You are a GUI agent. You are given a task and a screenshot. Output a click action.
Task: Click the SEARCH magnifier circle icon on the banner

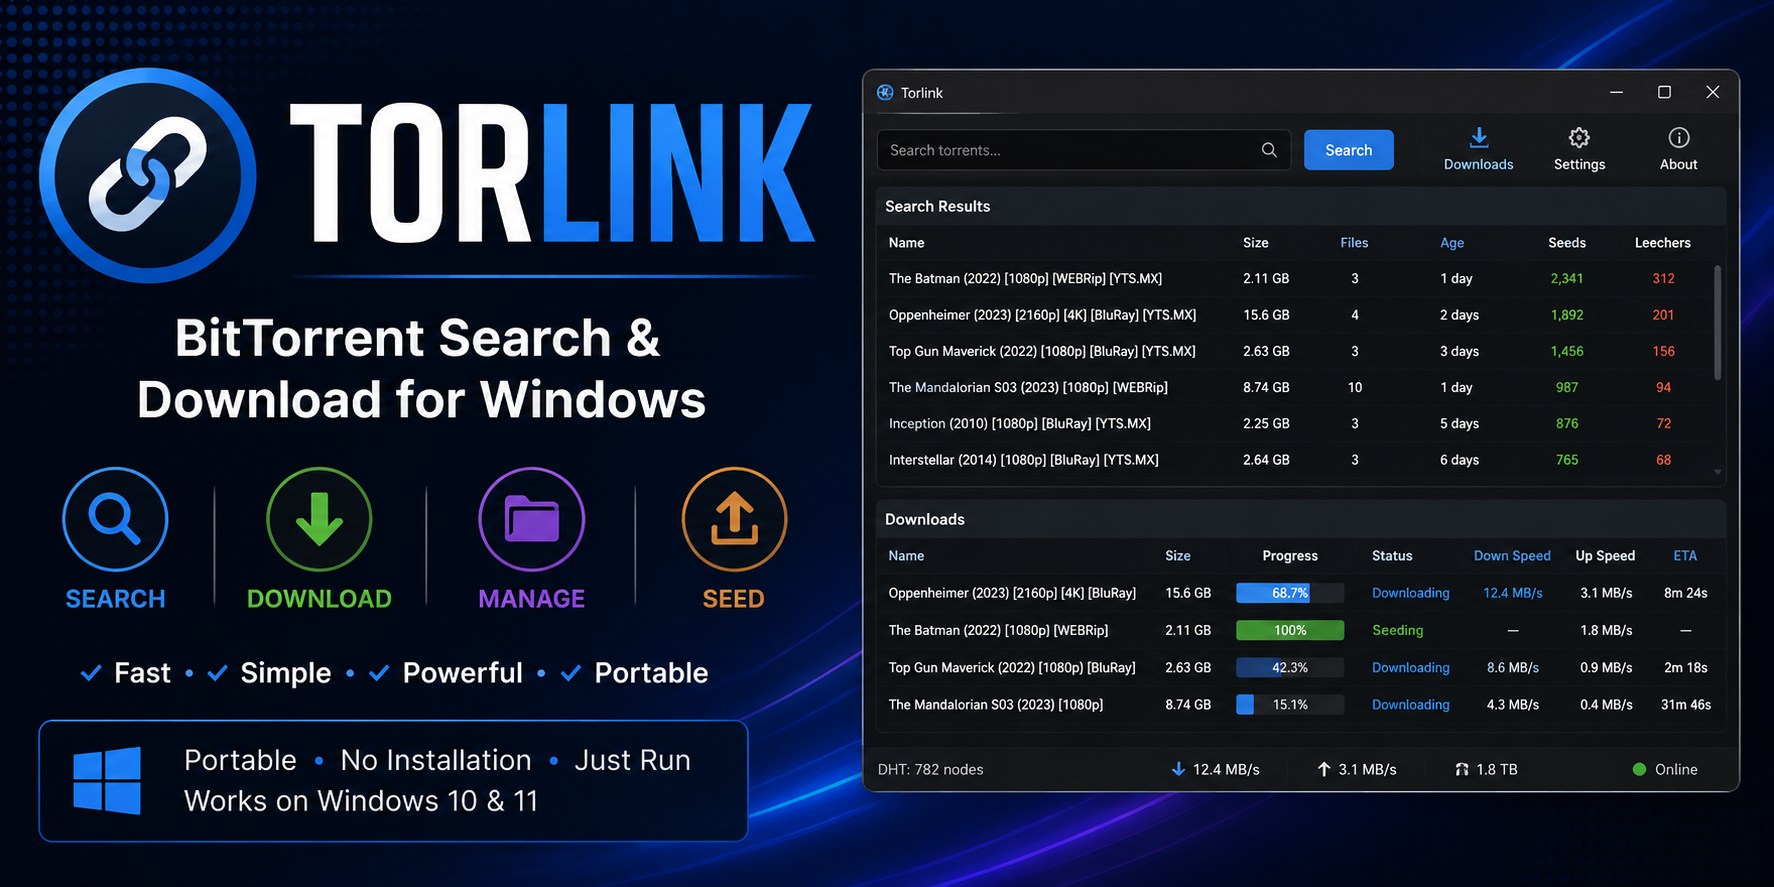[115, 520]
